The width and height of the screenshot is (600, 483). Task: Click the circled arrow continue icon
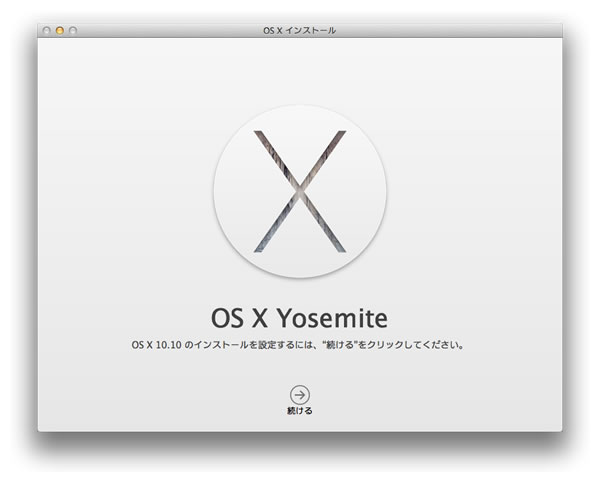[x=300, y=395]
